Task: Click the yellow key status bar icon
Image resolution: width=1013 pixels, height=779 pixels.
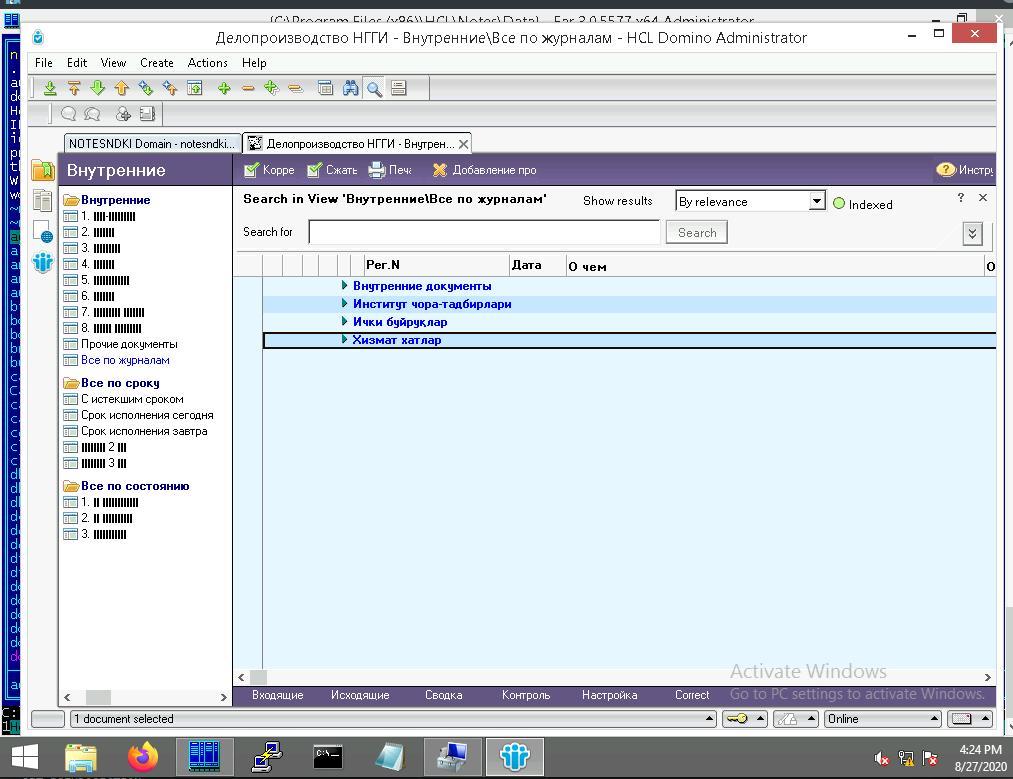Action: tap(736, 719)
